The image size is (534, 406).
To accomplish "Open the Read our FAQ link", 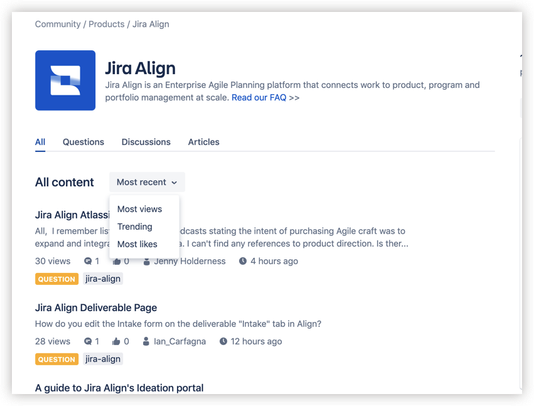I will pyautogui.click(x=259, y=98).
